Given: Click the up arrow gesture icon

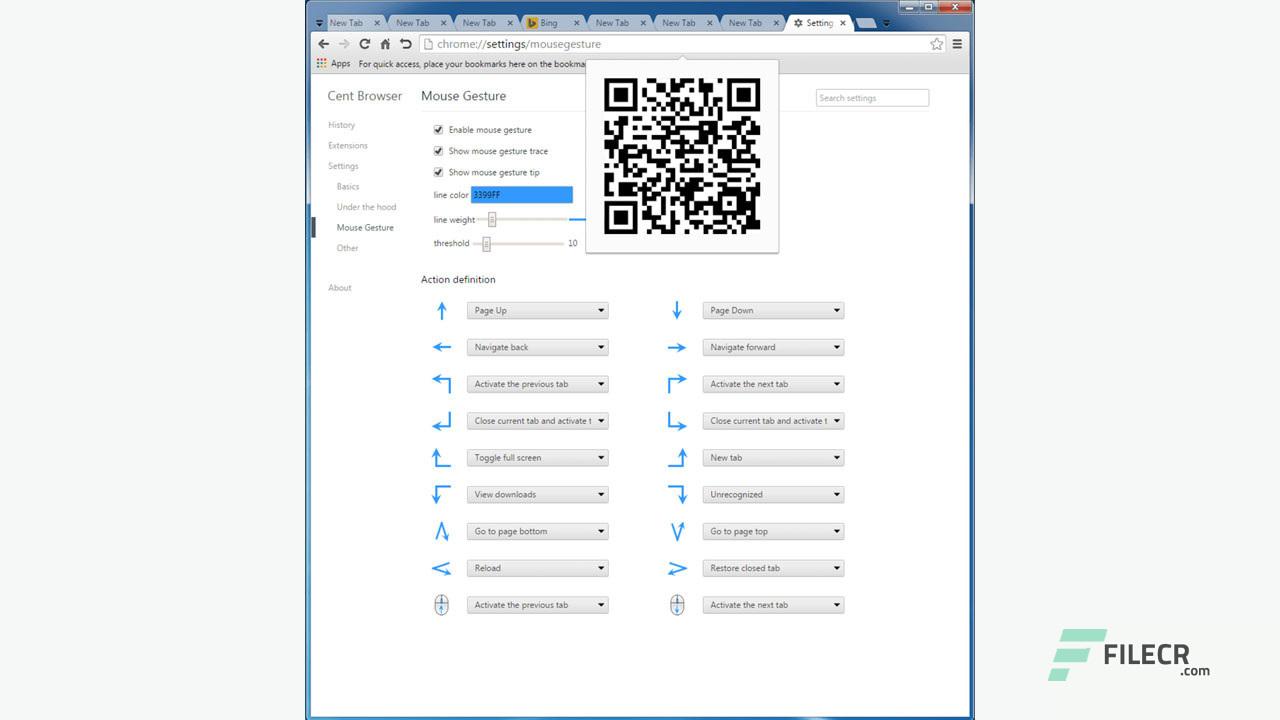Looking at the screenshot, I should coord(441,311).
